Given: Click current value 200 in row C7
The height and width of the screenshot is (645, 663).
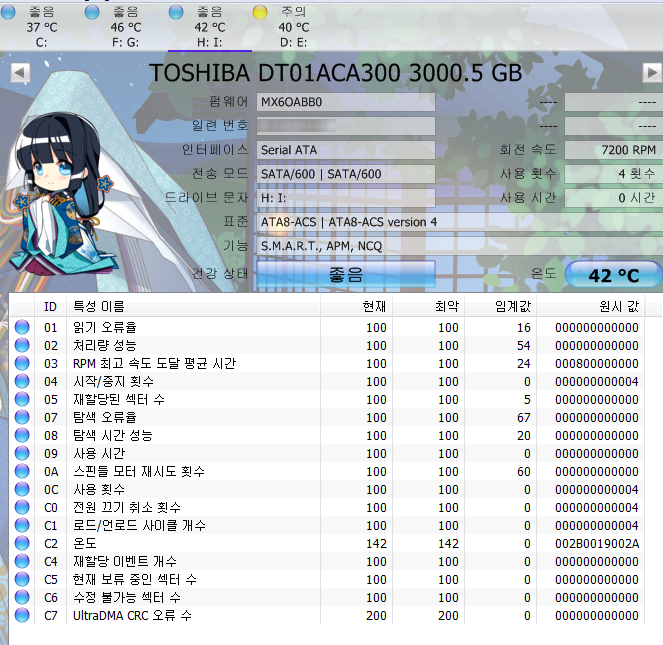Looking at the screenshot, I should click(376, 615).
